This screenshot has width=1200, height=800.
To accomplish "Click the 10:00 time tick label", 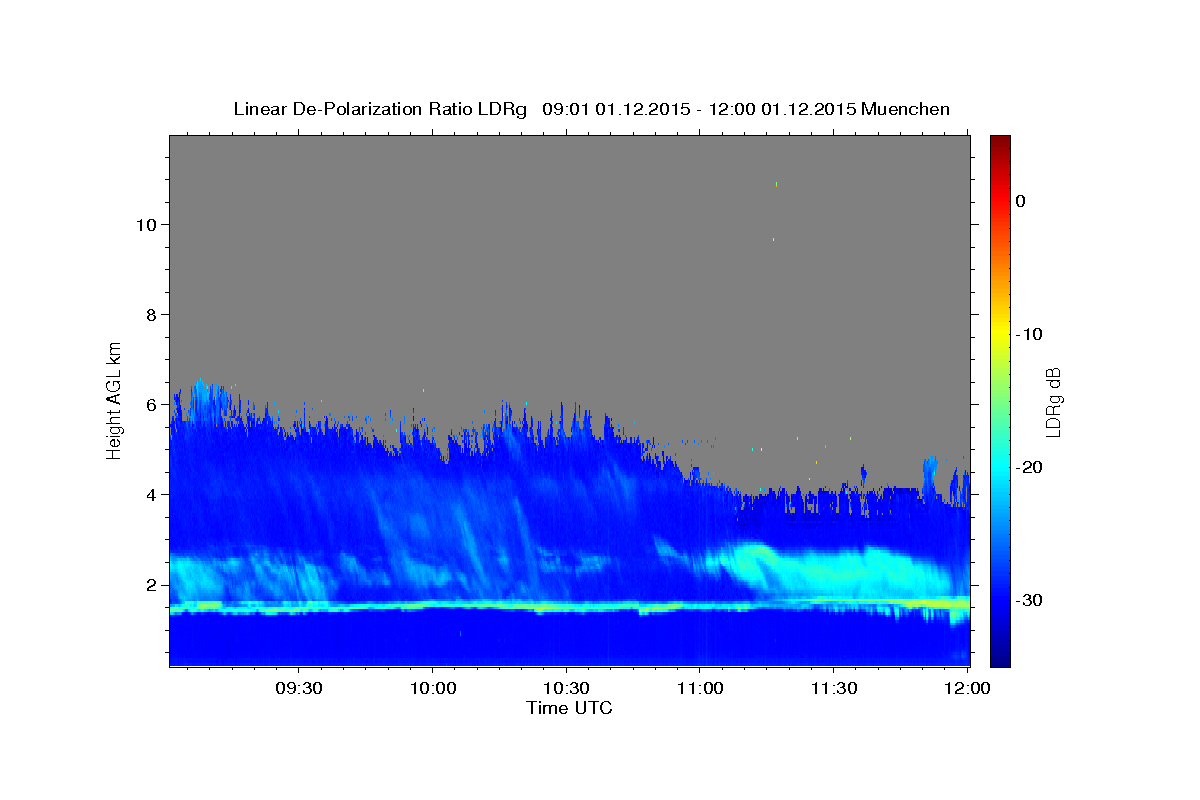I will 433,689.
